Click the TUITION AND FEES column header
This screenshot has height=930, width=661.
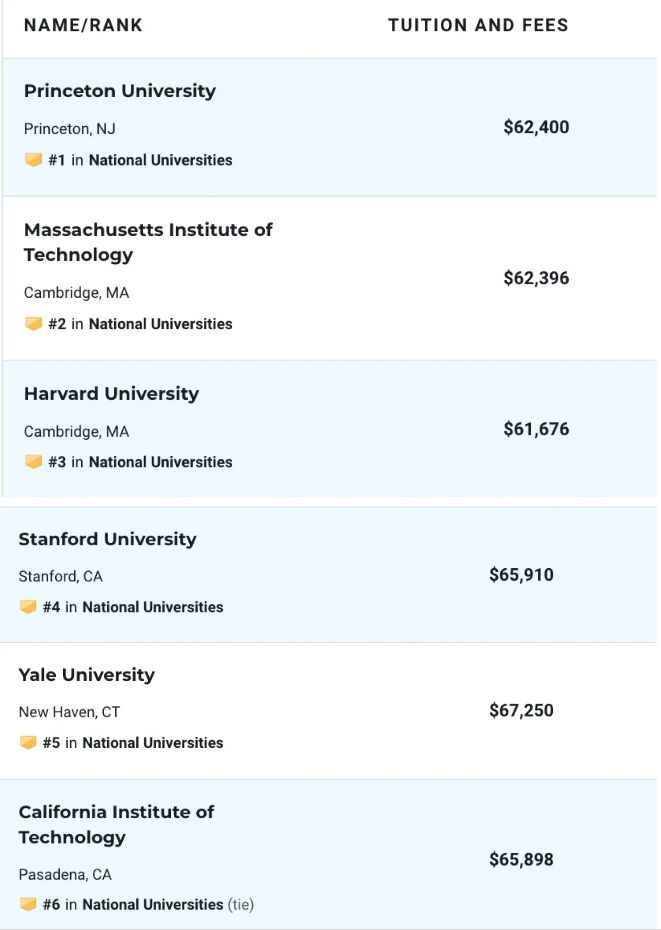click(478, 25)
